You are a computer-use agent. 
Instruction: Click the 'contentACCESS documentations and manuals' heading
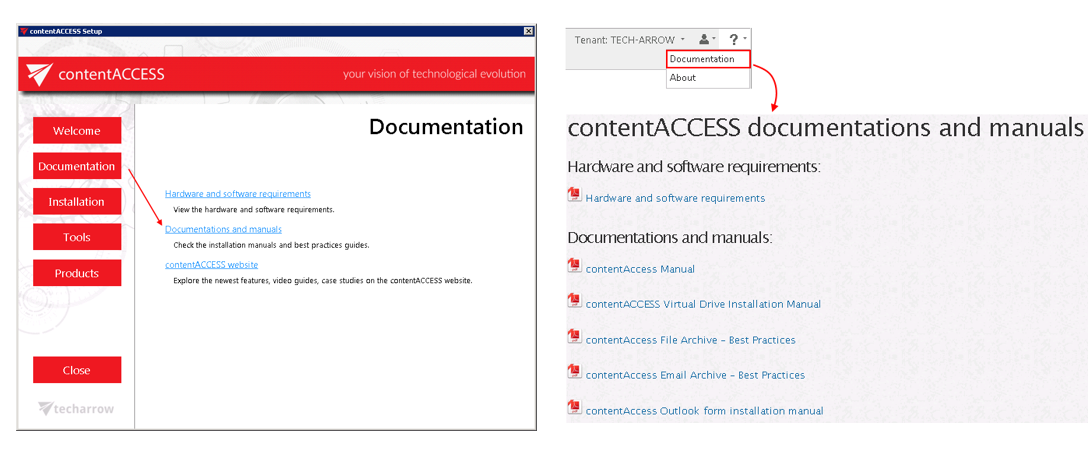click(825, 129)
